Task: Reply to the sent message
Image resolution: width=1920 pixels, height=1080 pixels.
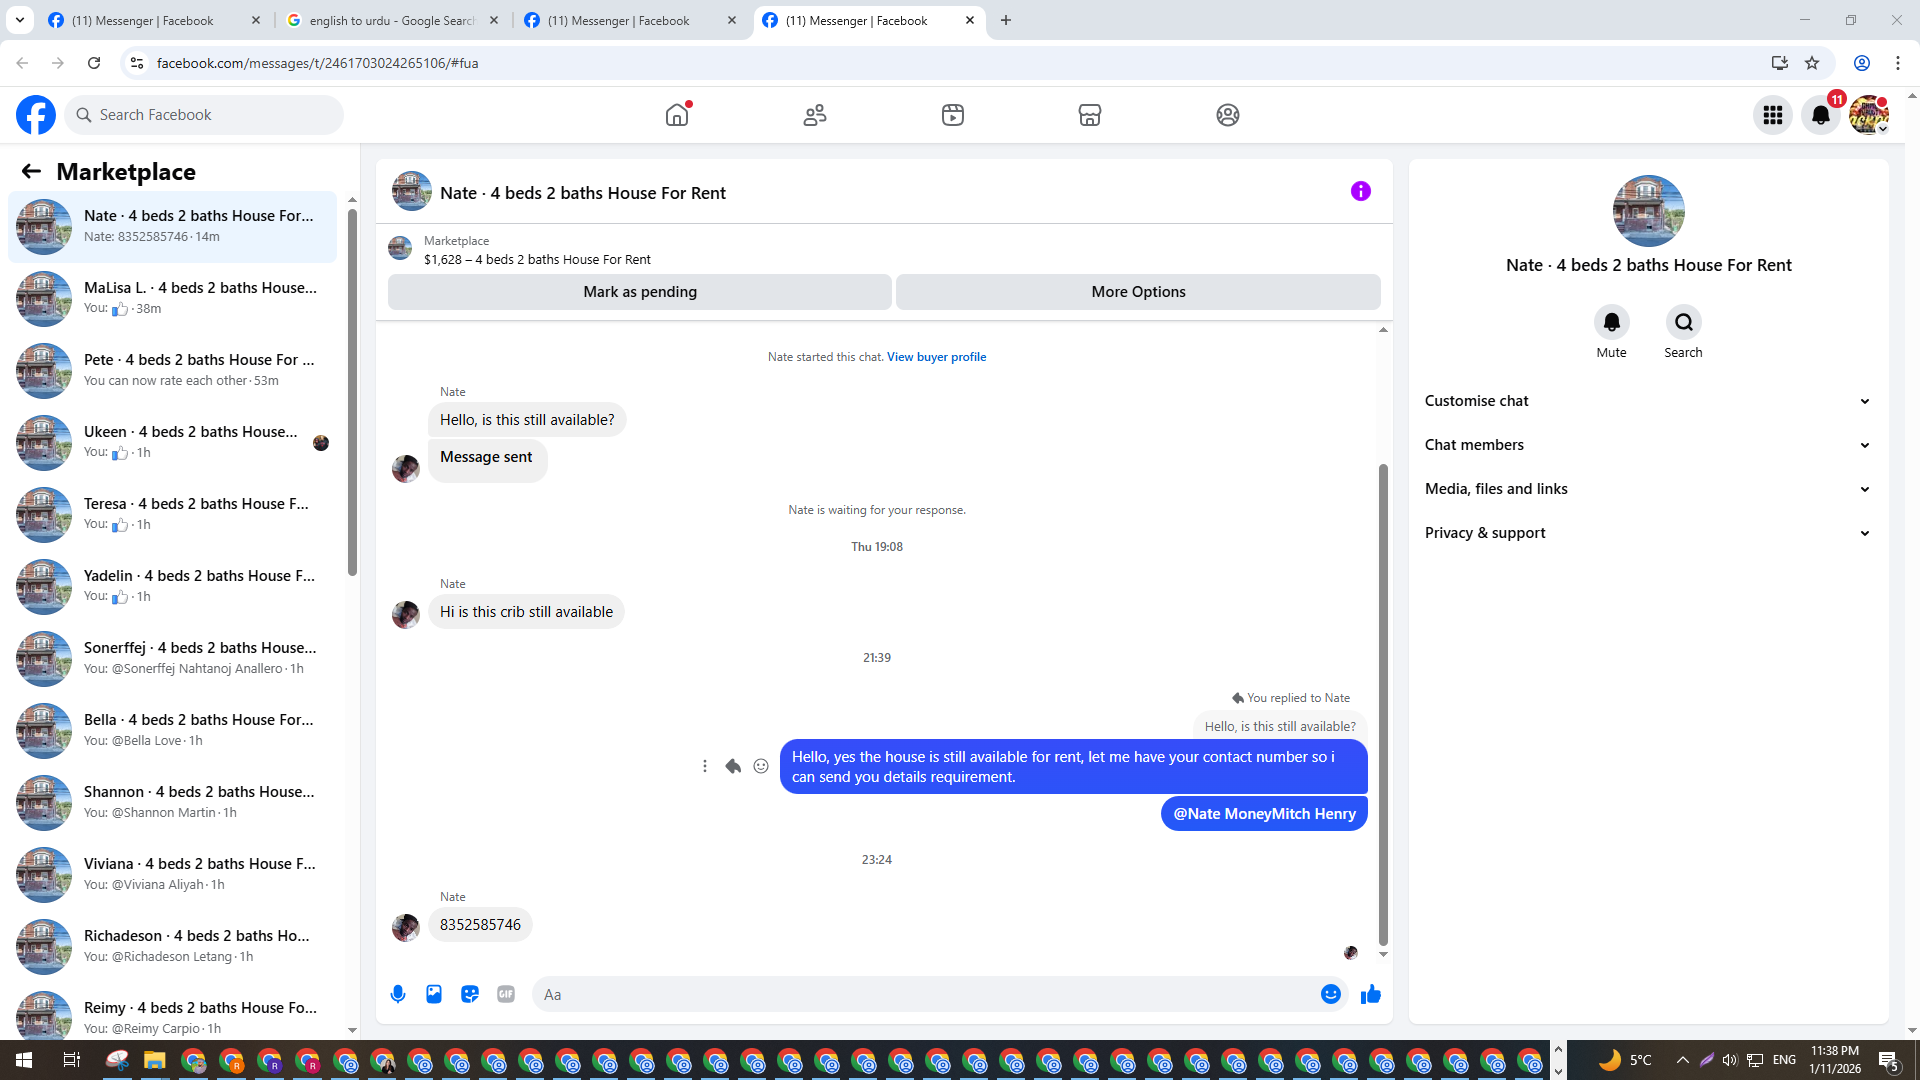Action: tap(733, 766)
